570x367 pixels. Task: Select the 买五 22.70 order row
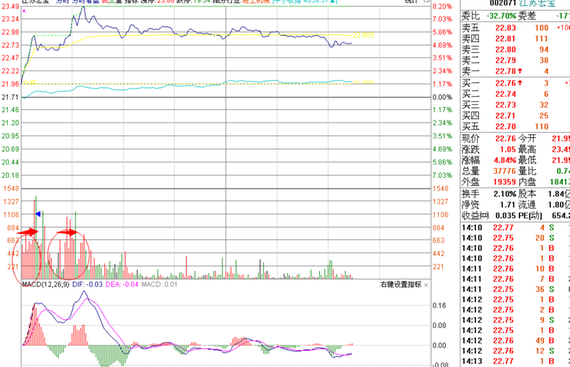(515, 126)
